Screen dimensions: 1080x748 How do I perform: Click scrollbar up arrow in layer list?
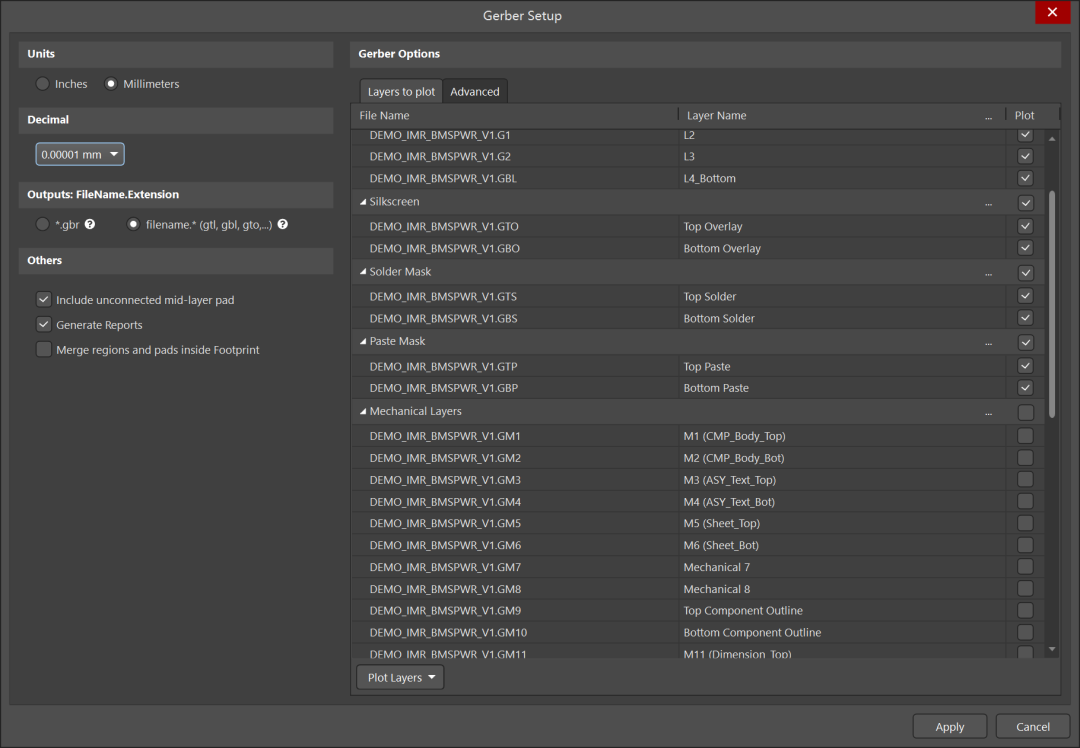click(x=1052, y=139)
